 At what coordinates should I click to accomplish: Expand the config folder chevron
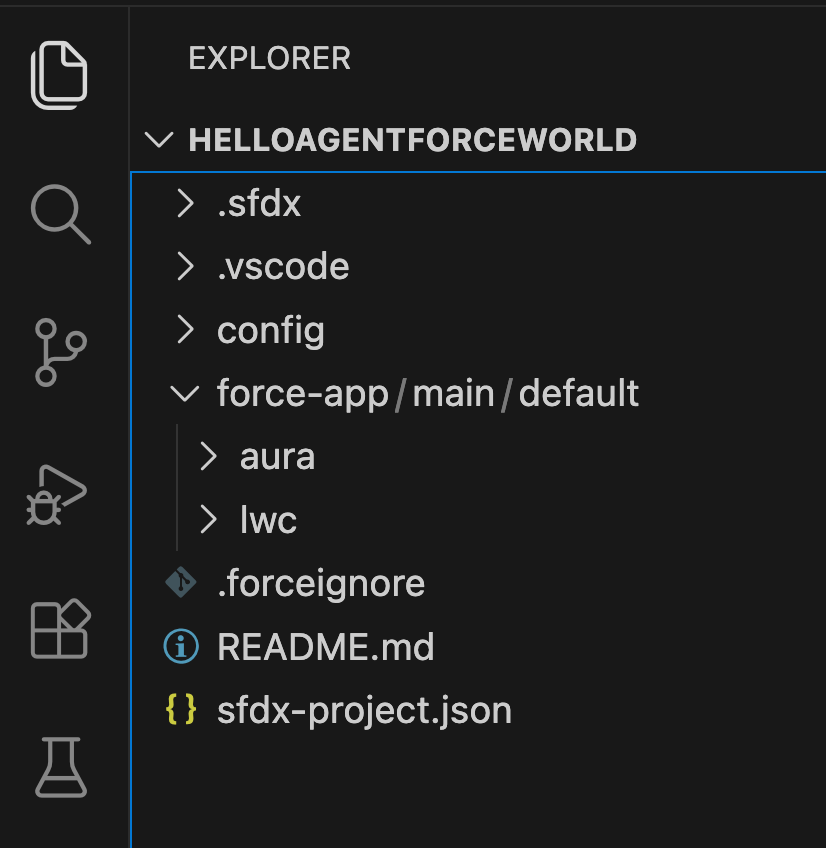point(185,330)
